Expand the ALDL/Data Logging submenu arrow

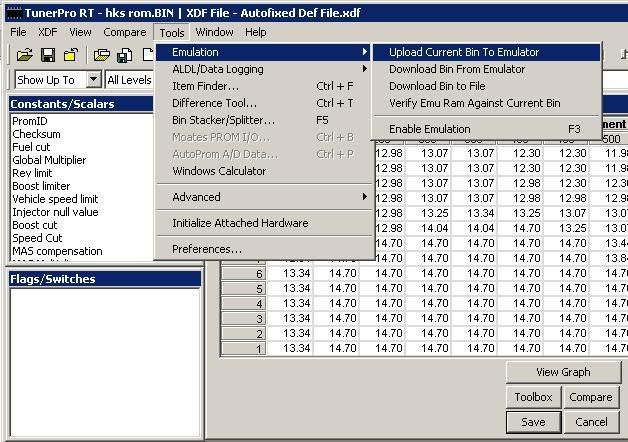coord(364,69)
